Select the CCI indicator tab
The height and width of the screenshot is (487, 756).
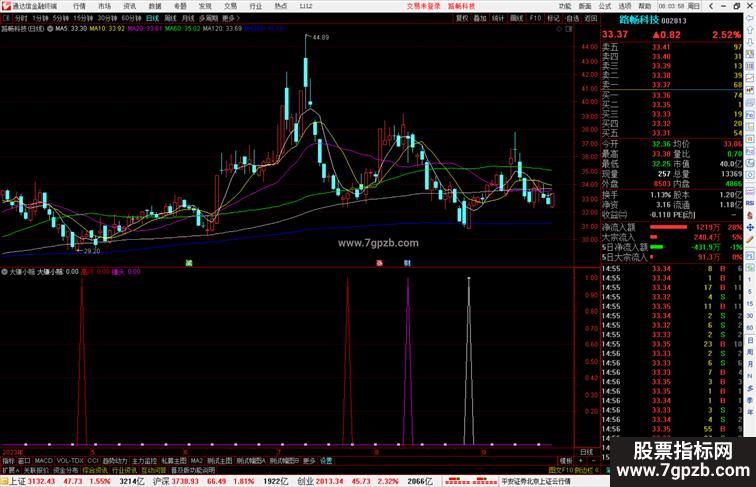click(x=93, y=461)
